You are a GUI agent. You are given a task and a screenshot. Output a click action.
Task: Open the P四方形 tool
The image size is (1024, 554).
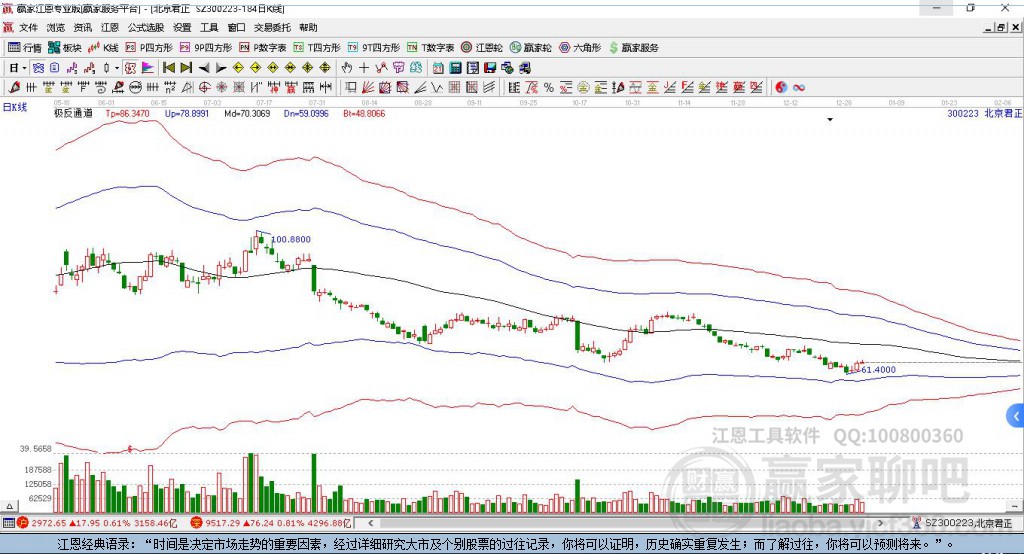(149, 48)
